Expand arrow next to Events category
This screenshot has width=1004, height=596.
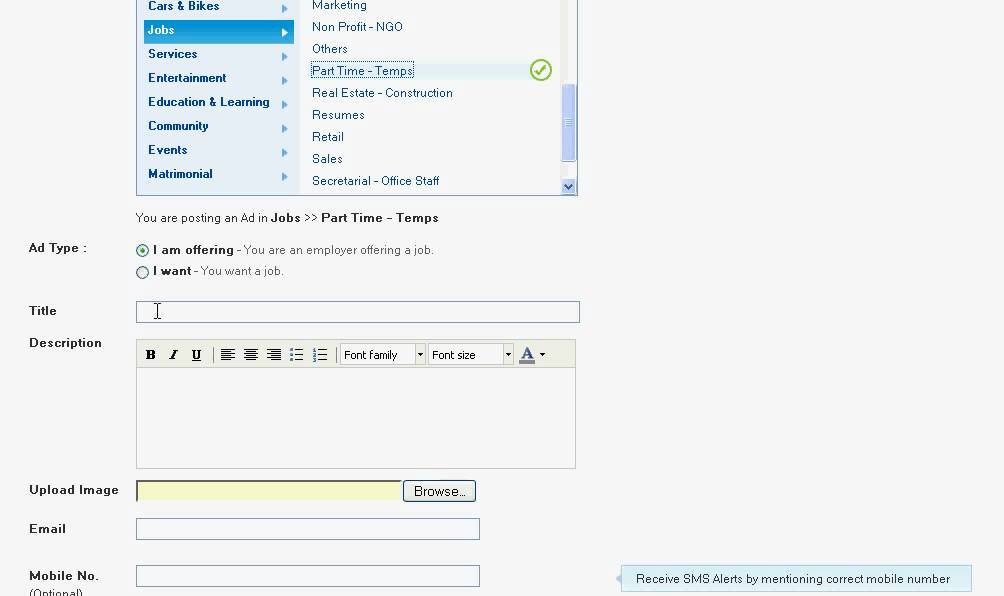point(285,152)
